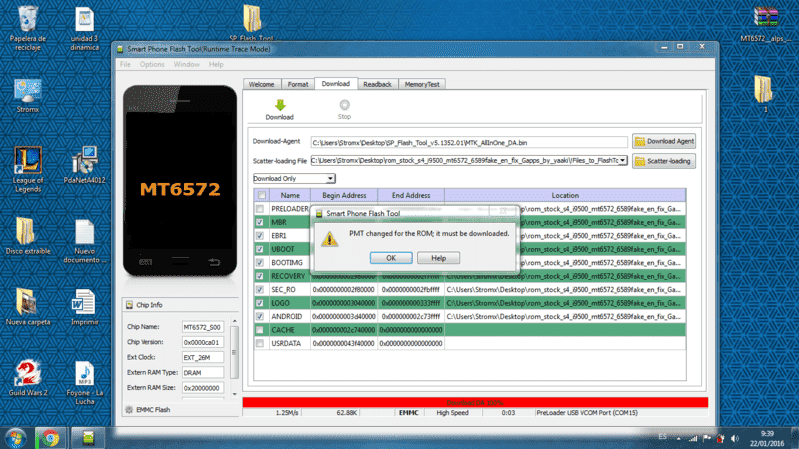
Task: Open the Download Only mode dropdown
Action: click(x=294, y=178)
